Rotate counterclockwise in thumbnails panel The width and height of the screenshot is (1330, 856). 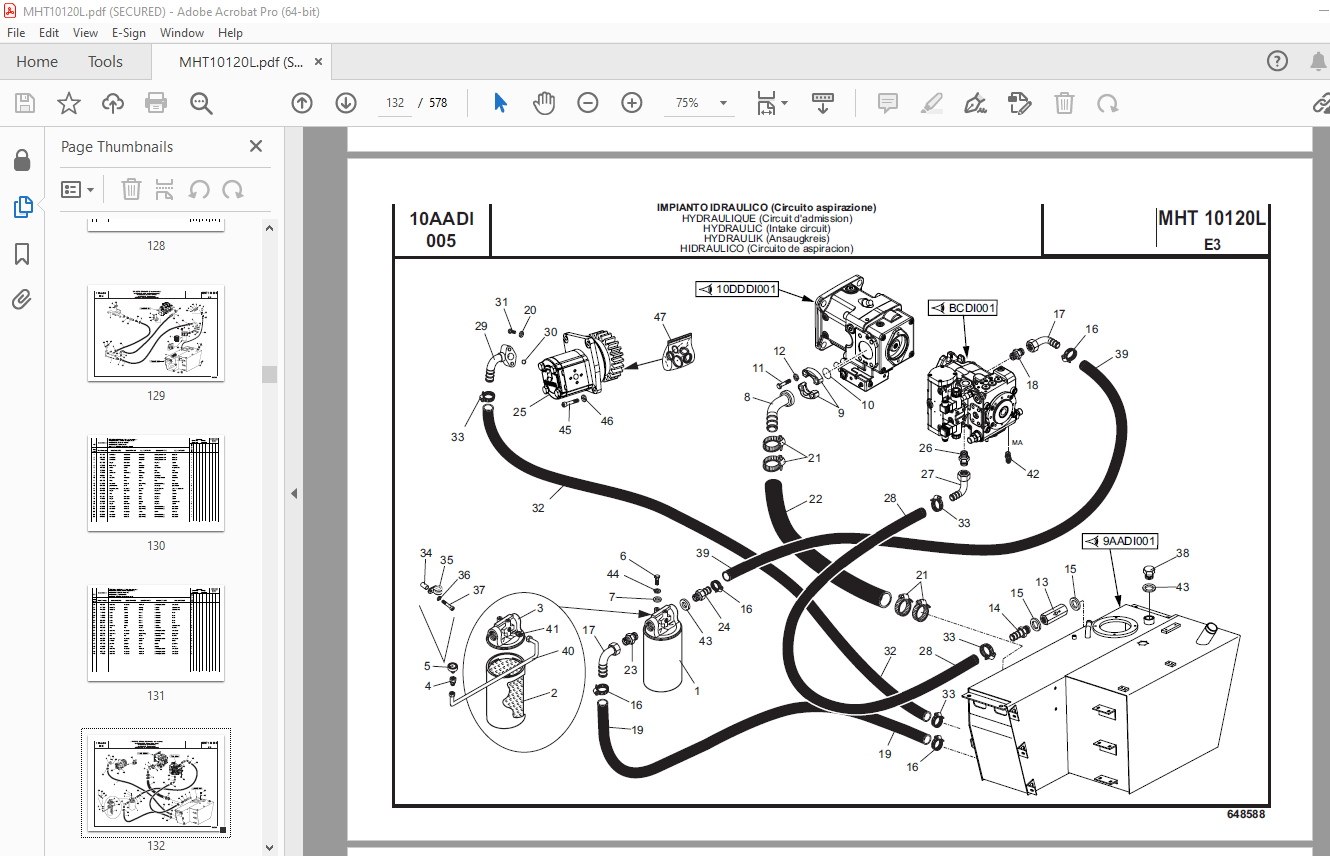[x=199, y=189]
